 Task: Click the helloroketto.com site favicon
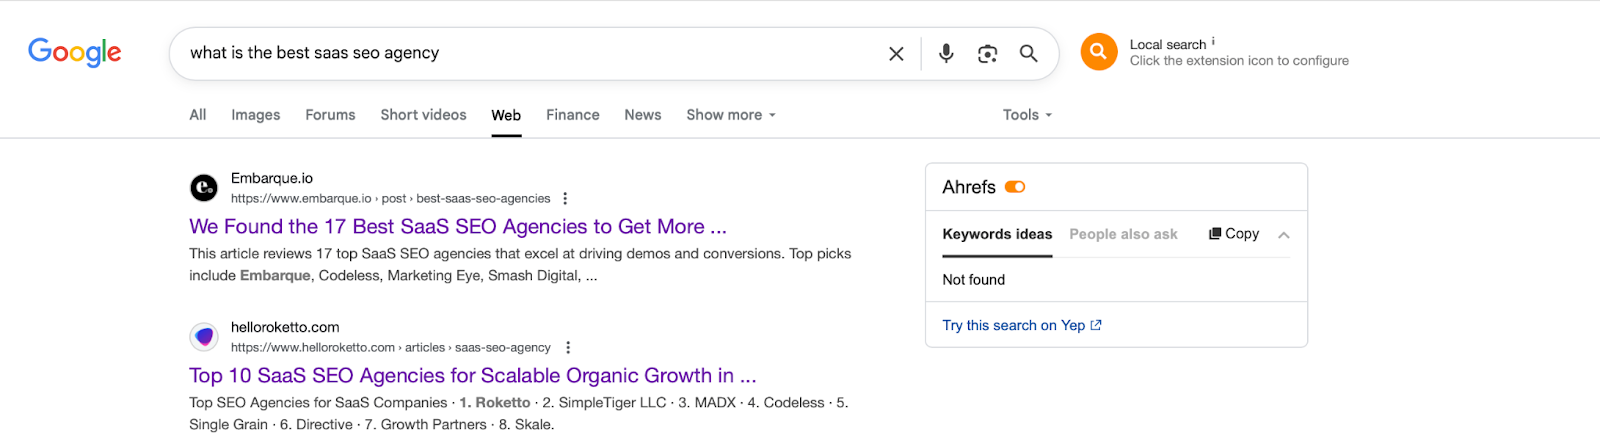point(204,336)
